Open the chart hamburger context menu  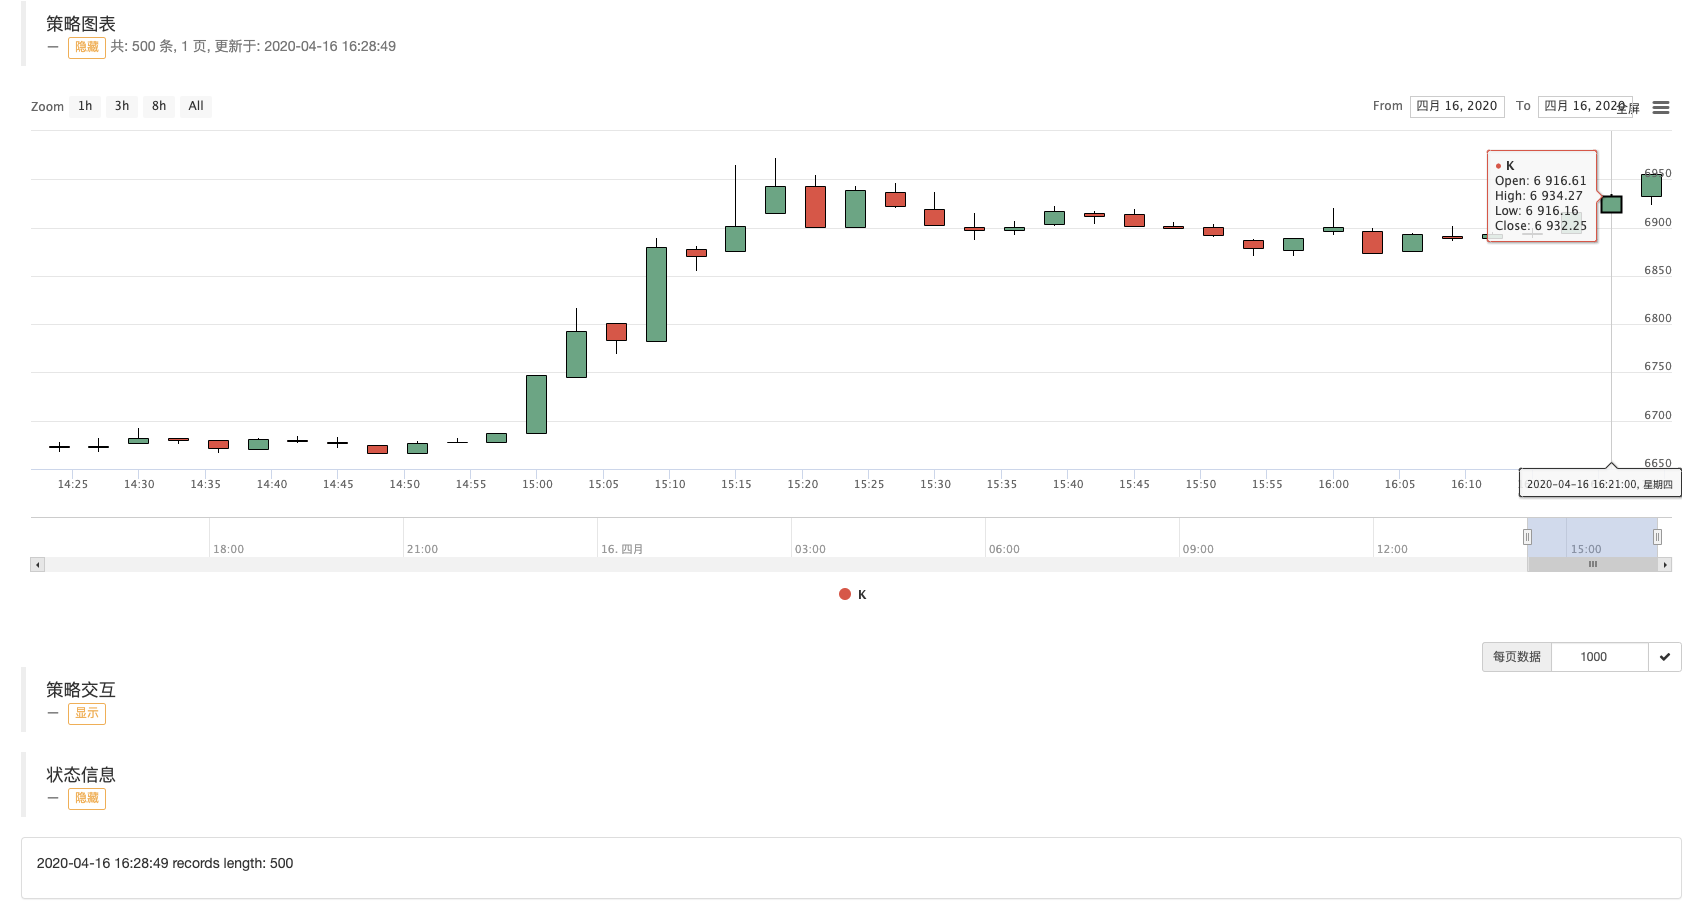click(1661, 107)
